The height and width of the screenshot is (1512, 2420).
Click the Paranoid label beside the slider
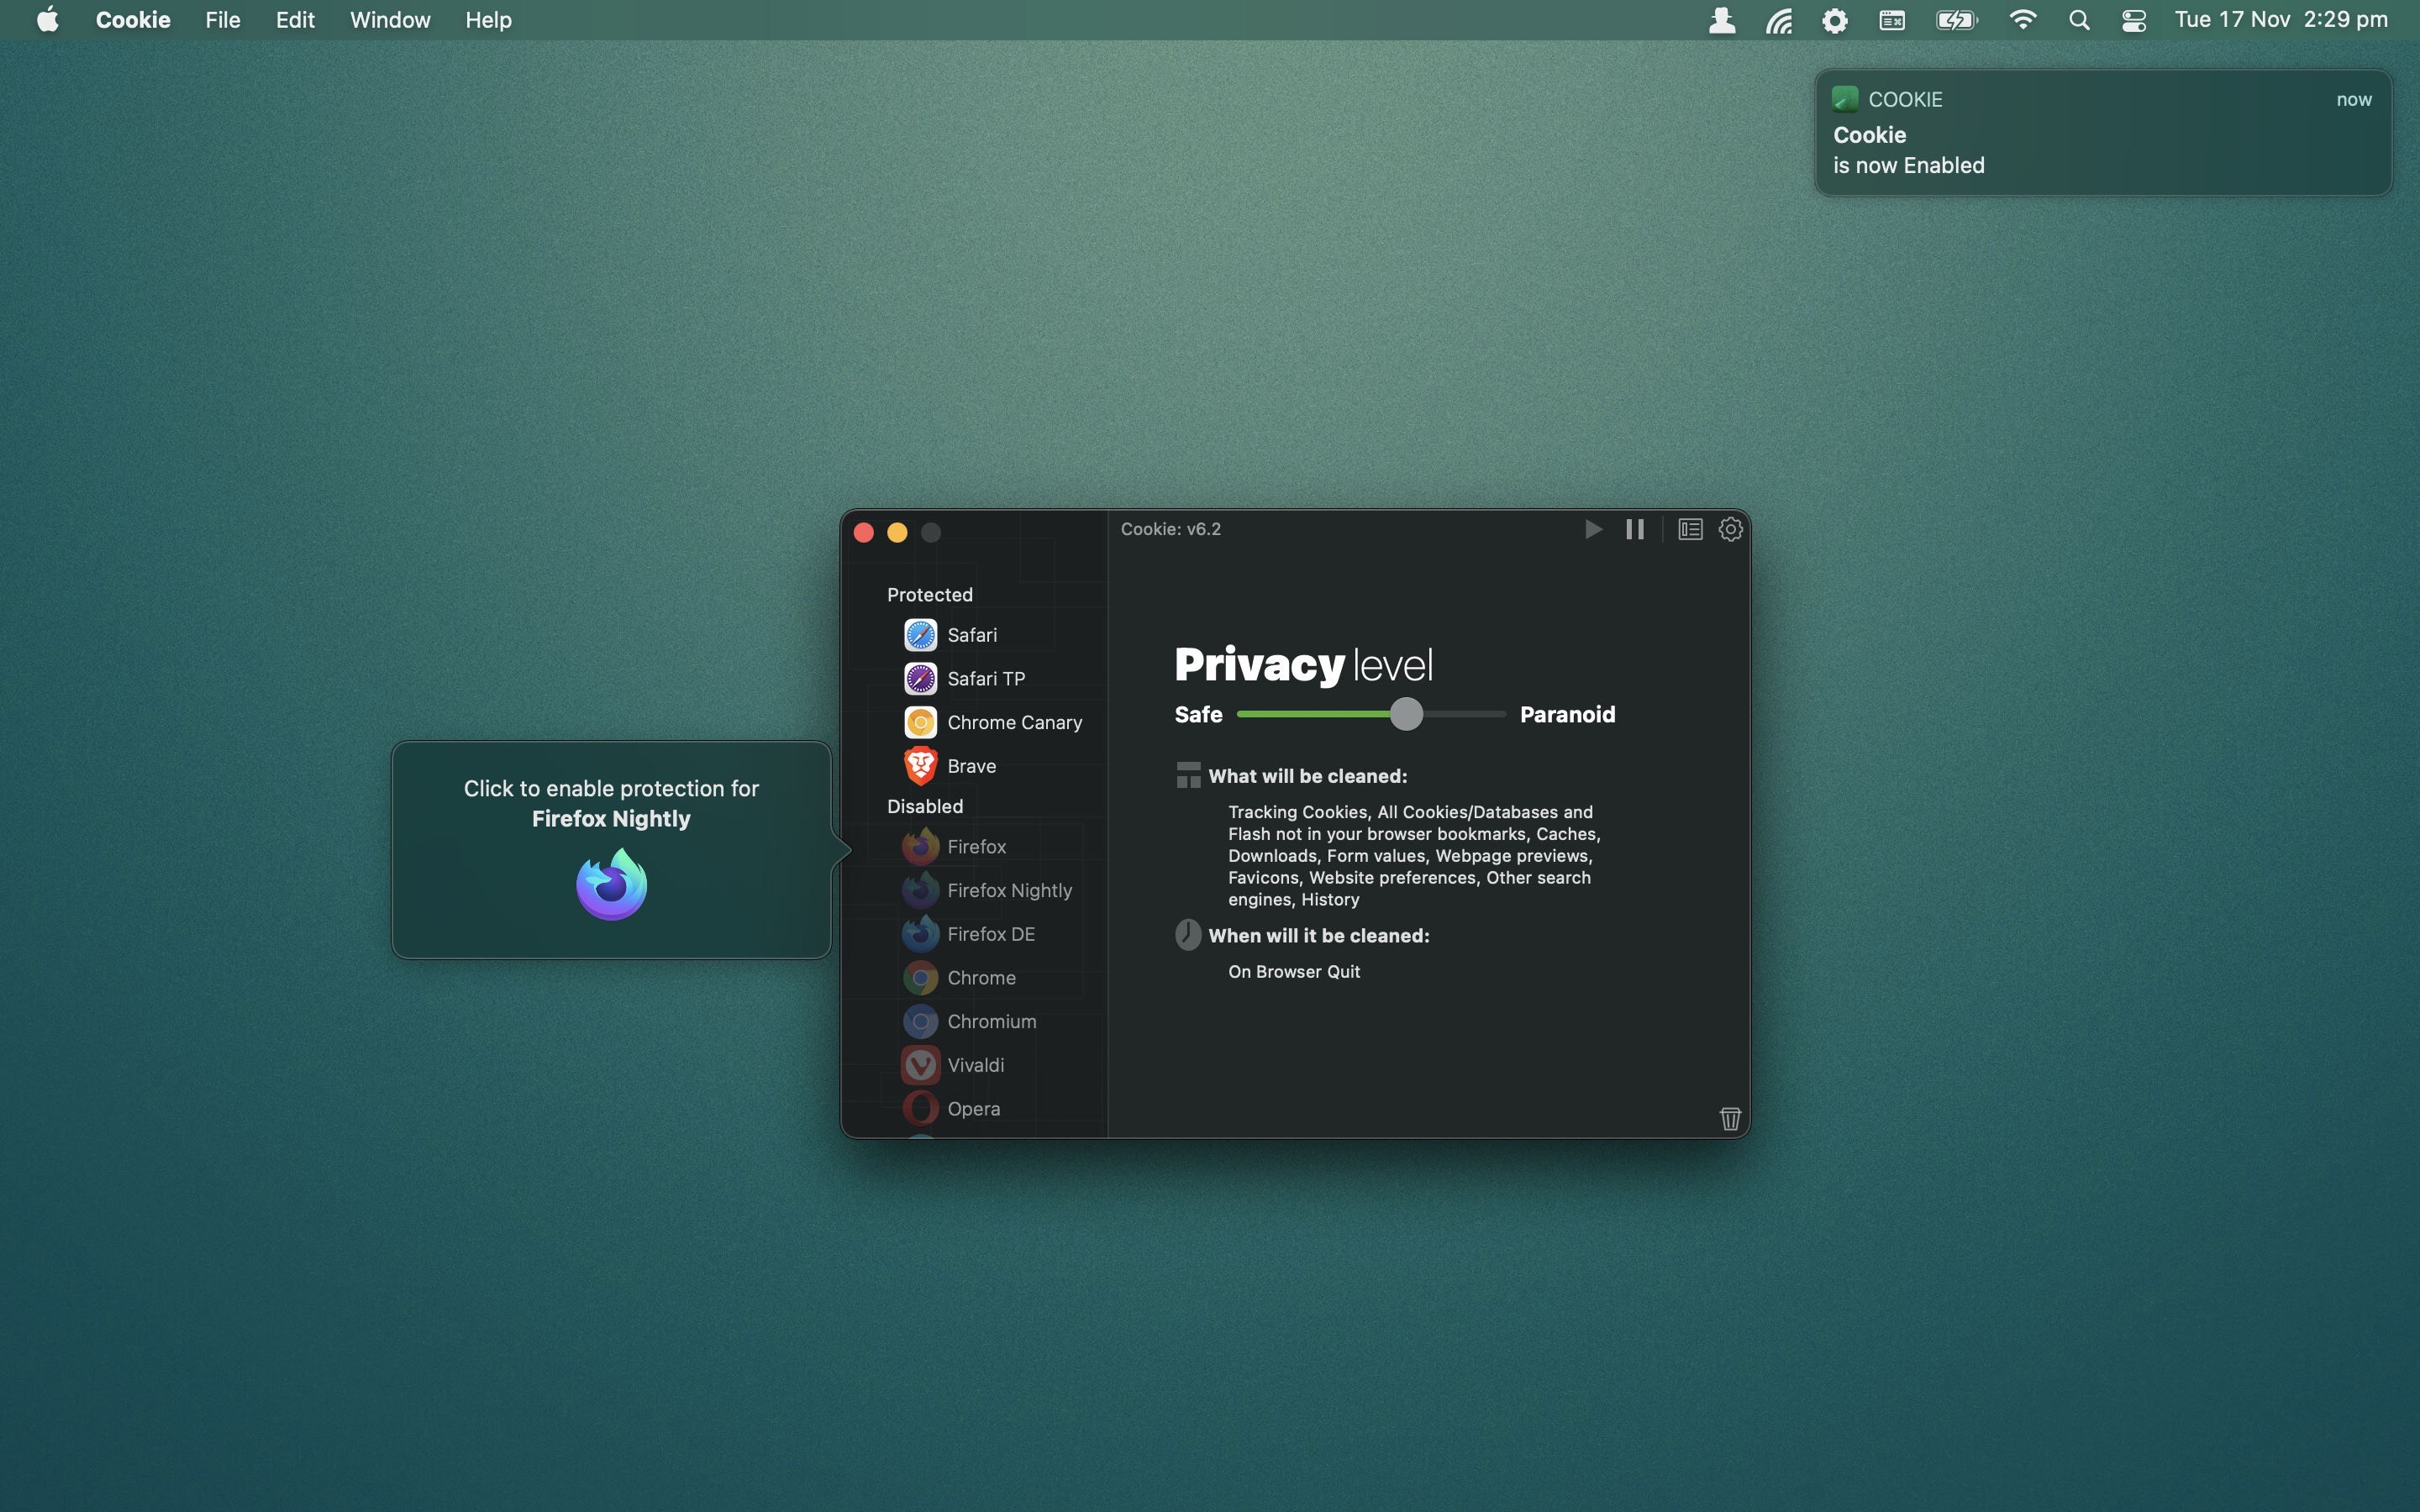(1567, 714)
